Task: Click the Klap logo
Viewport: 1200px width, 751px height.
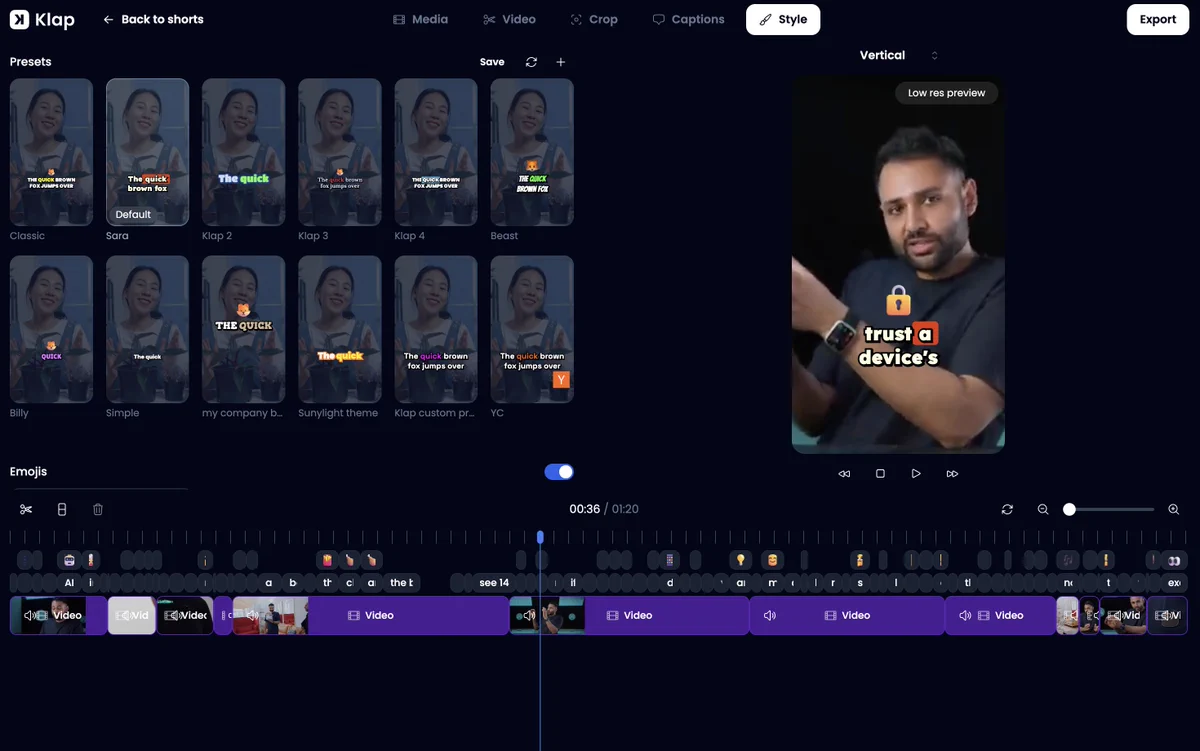Action: tap(42, 19)
